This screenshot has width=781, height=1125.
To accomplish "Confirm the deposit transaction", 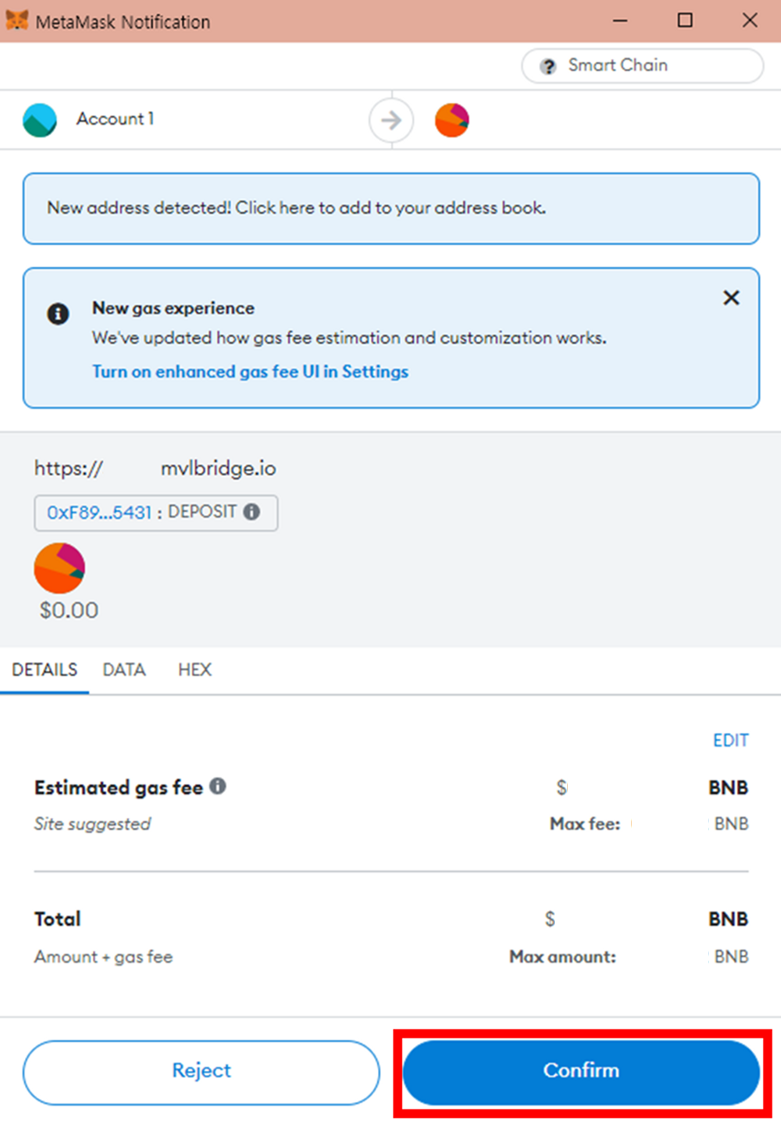I will coord(581,1071).
